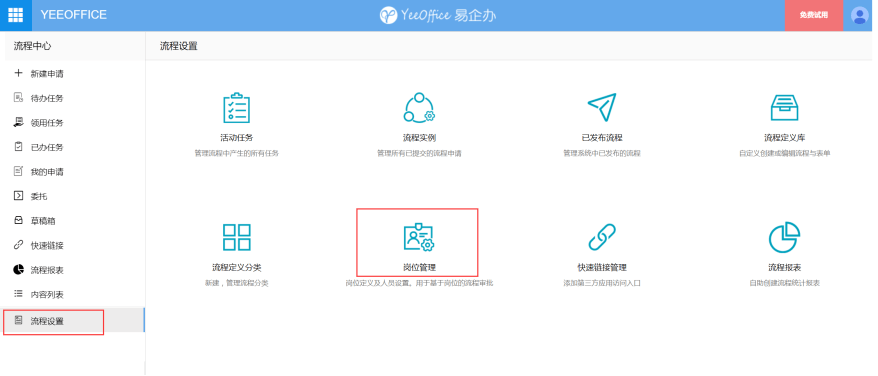This screenshot has height=376, width=878.
Task: Click the 岗位管理 label
Action: (419, 267)
